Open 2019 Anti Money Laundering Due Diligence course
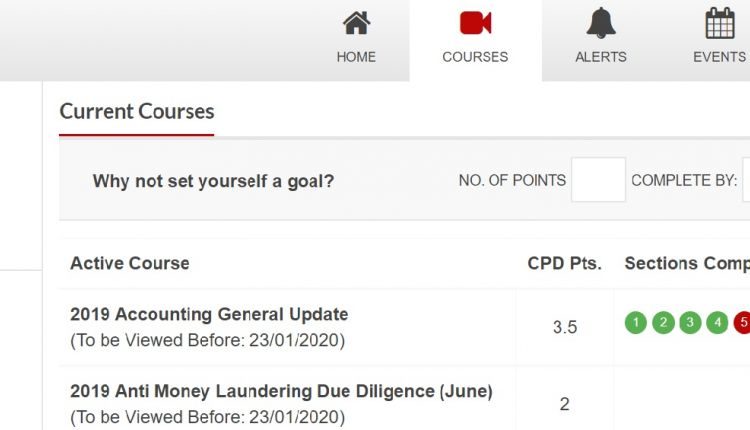The image size is (750, 430). click(x=281, y=391)
